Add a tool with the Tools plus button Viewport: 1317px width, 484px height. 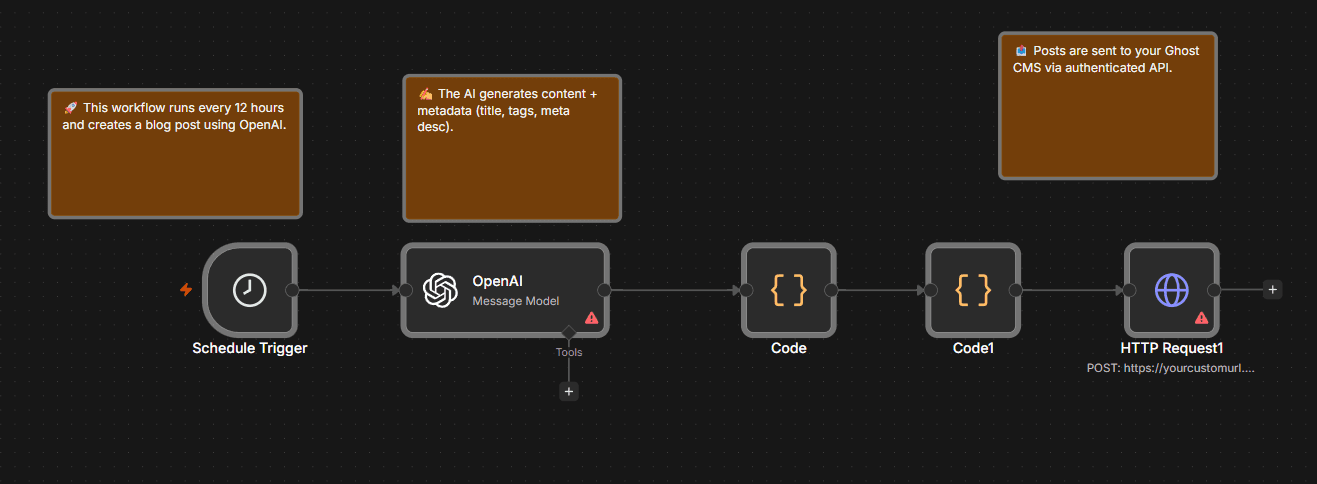coord(569,391)
